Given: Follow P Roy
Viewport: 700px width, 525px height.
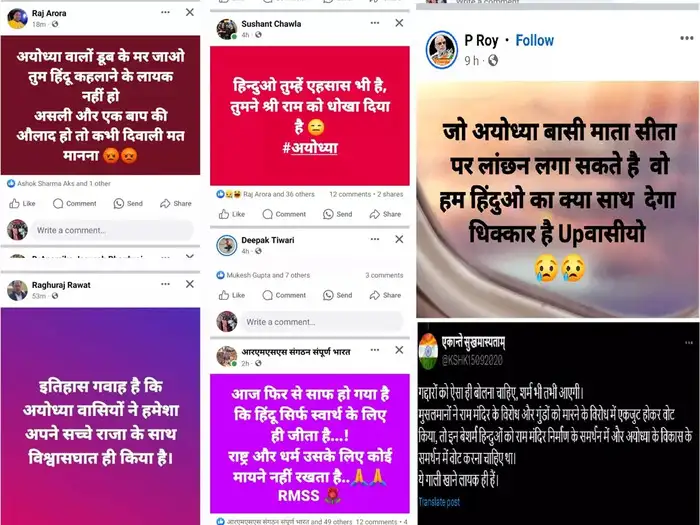Looking at the screenshot, I should click(x=534, y=41).
